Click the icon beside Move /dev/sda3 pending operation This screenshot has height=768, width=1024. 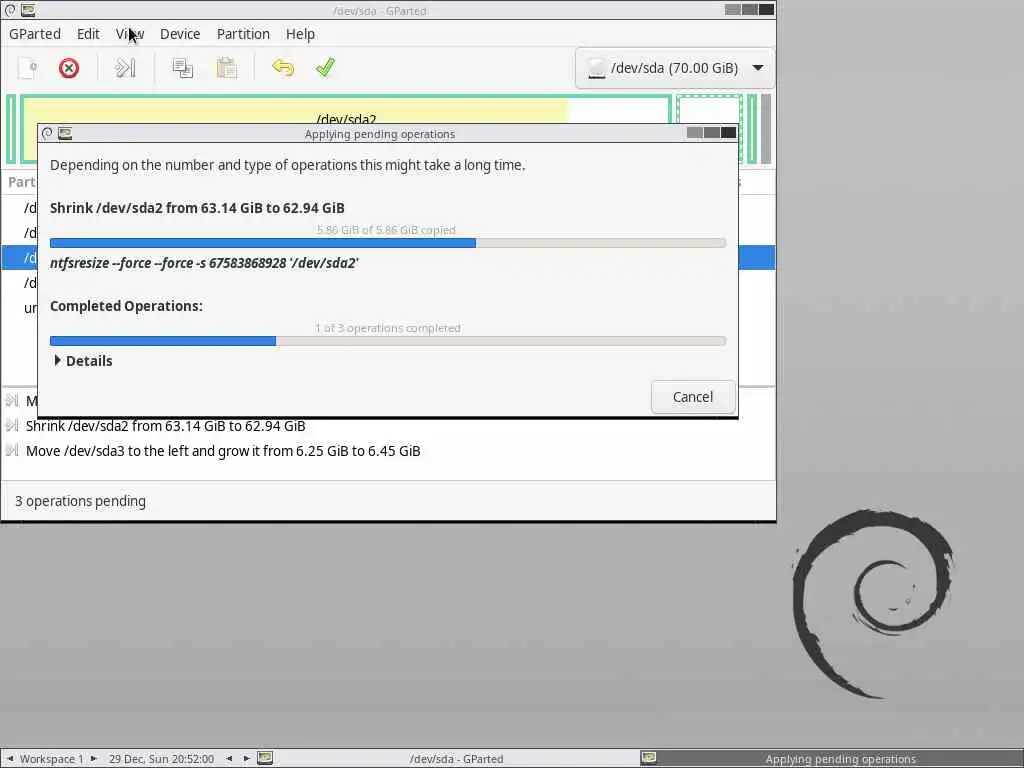(12, 451)
